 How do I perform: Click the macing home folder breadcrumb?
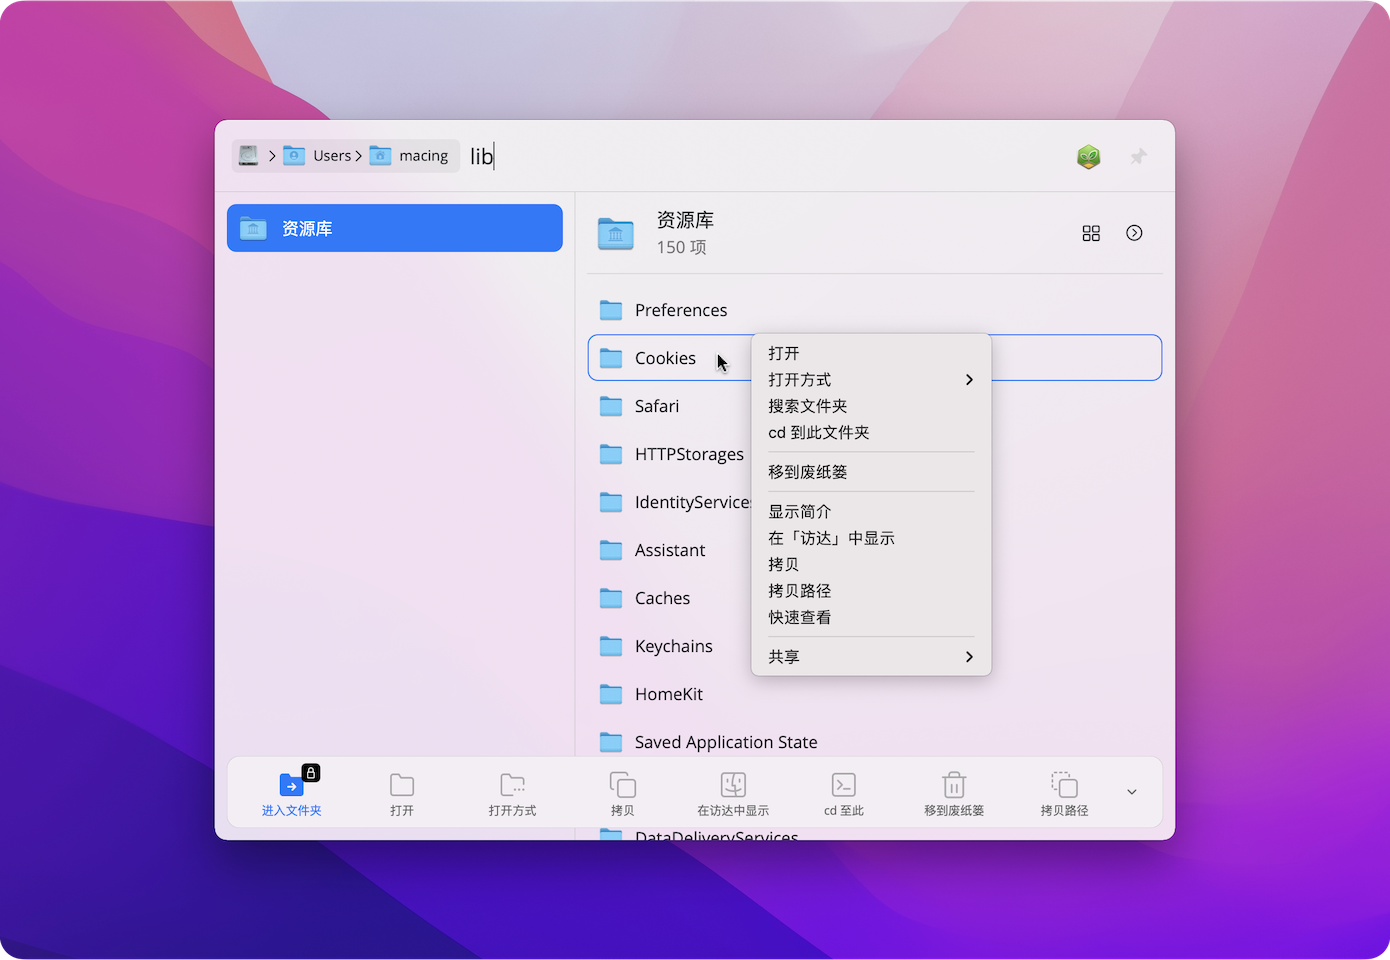click(x=409, y=156)
